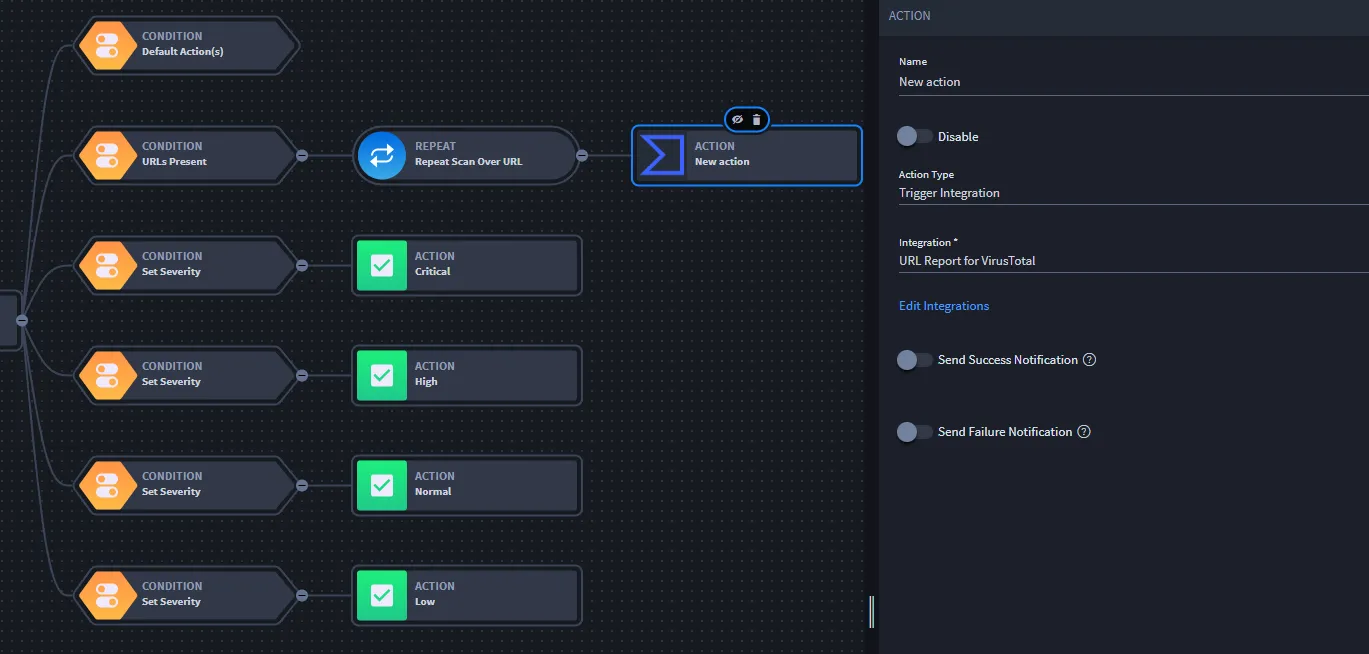Viewport: 1369px width, 654px height.
Task: Collapse the Set Severity branch leading to Low
Action: coord(302,595)
